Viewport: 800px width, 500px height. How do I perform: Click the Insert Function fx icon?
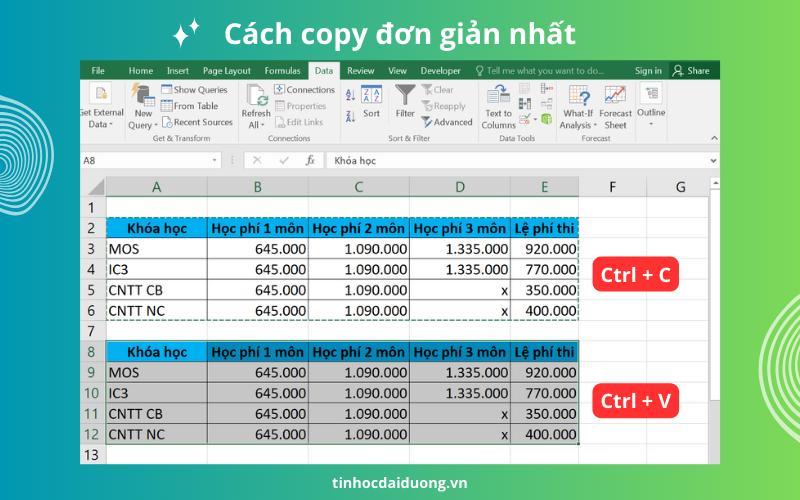[x=310, y=160]
